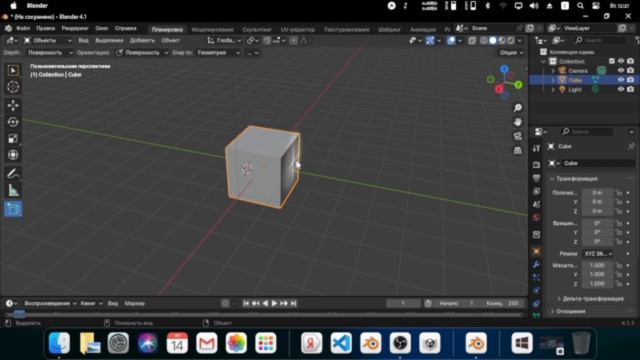The image size is (640, 360).
Task: Click the Cube object name field
Action: (599, 163)
